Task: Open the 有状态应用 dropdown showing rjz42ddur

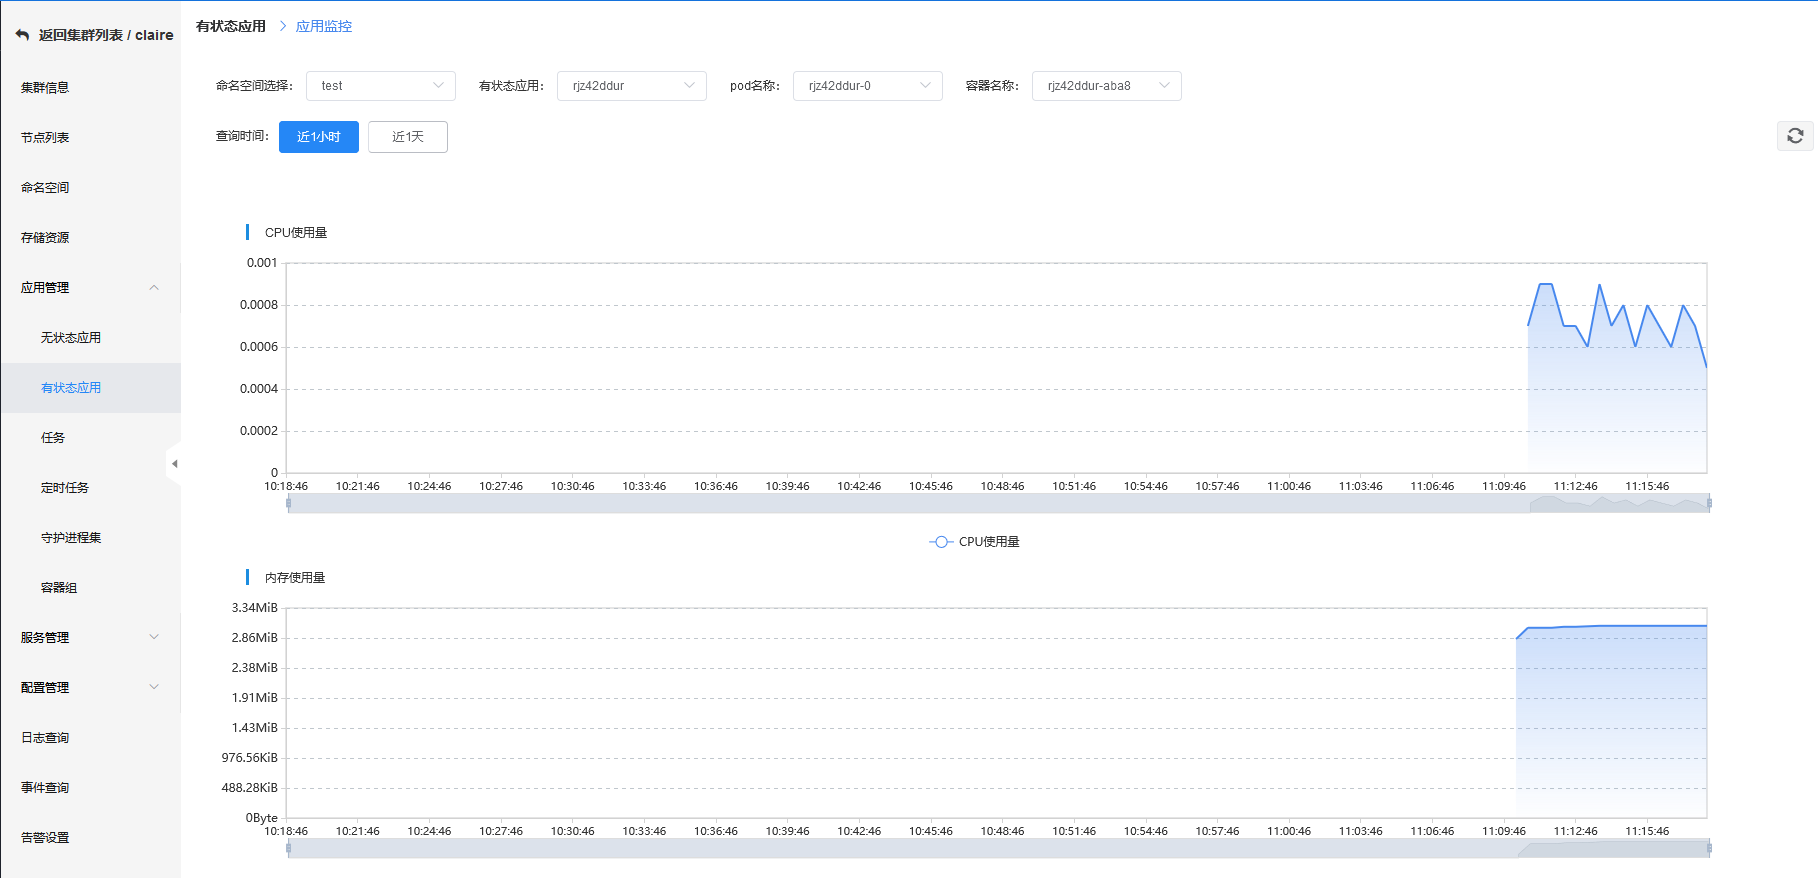Action: coord(632,86)
